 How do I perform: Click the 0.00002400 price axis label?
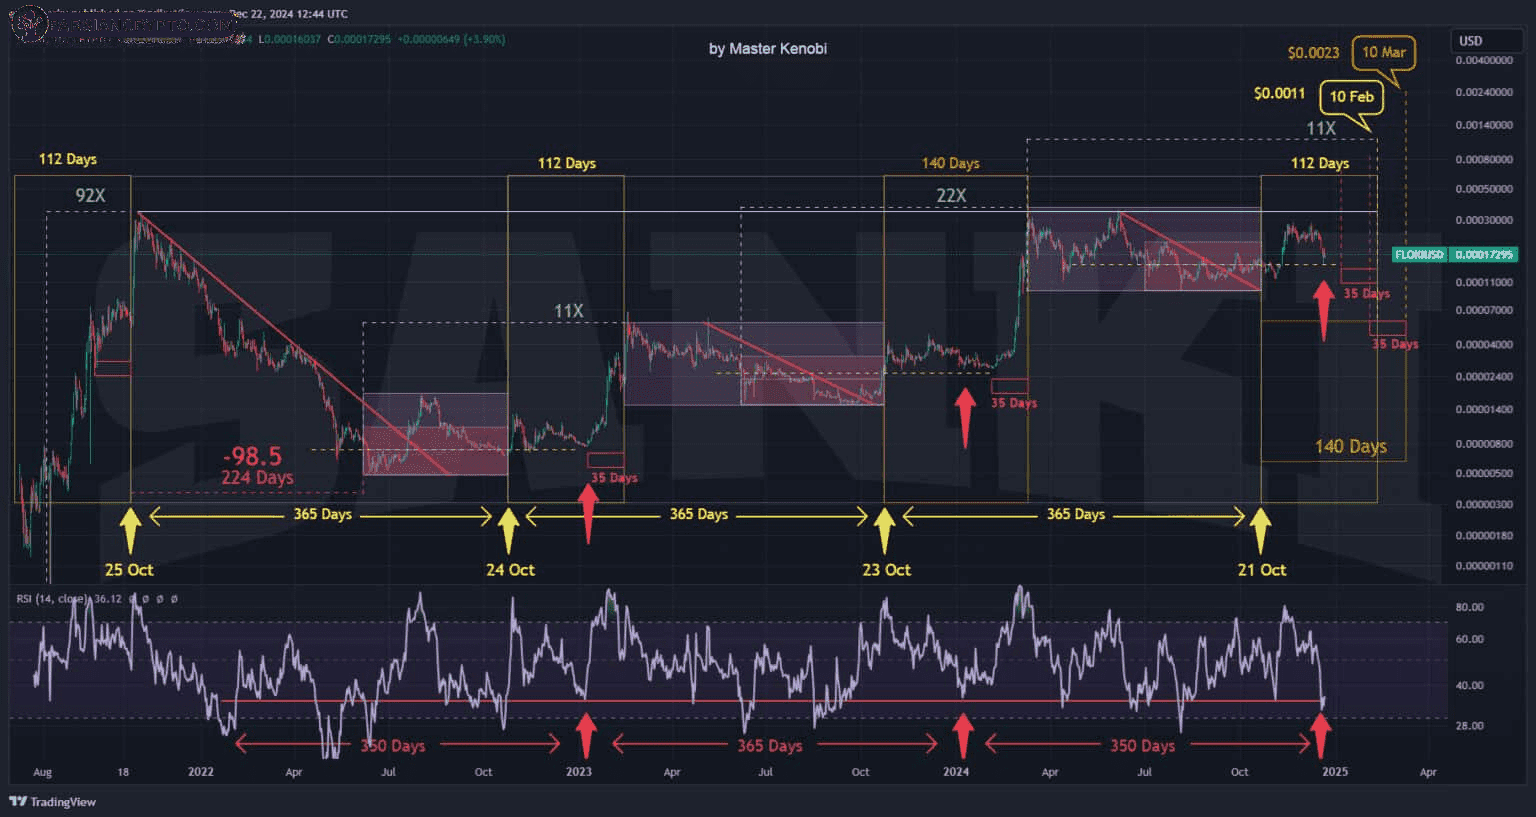click(x=1484, y=377)
